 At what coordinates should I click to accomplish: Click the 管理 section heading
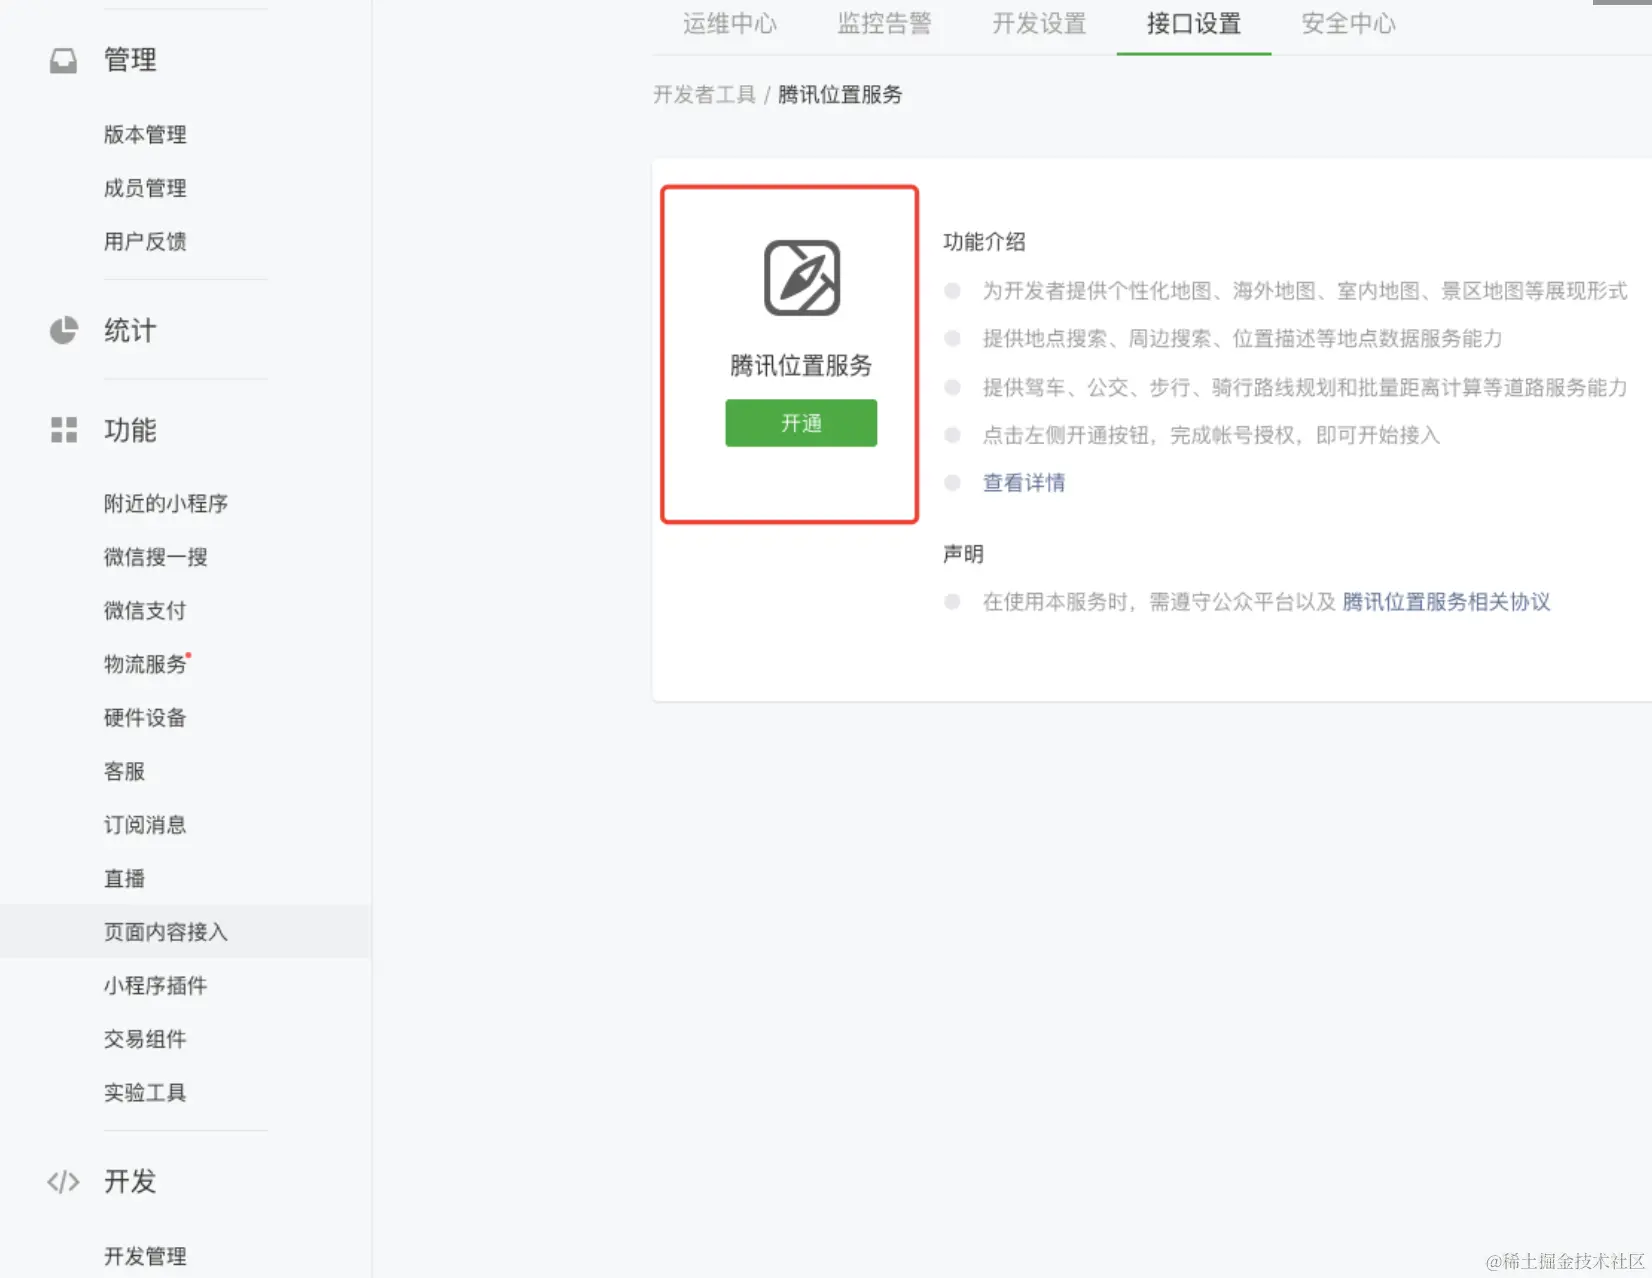(130, 60)
